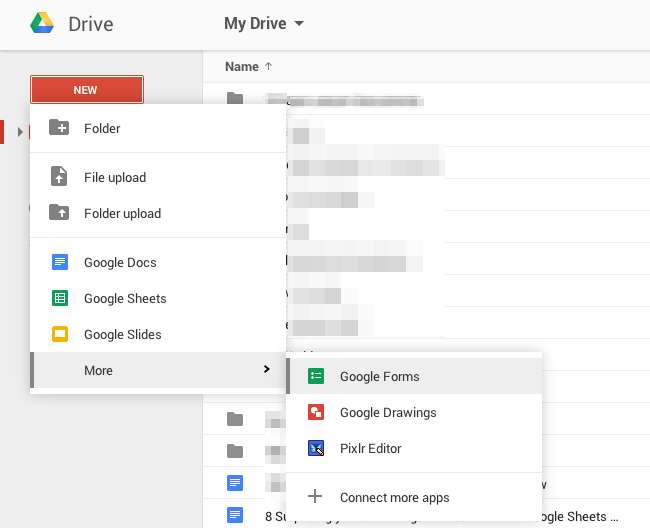Open the bottom document starting with "8 Sup"

point(300,516)
